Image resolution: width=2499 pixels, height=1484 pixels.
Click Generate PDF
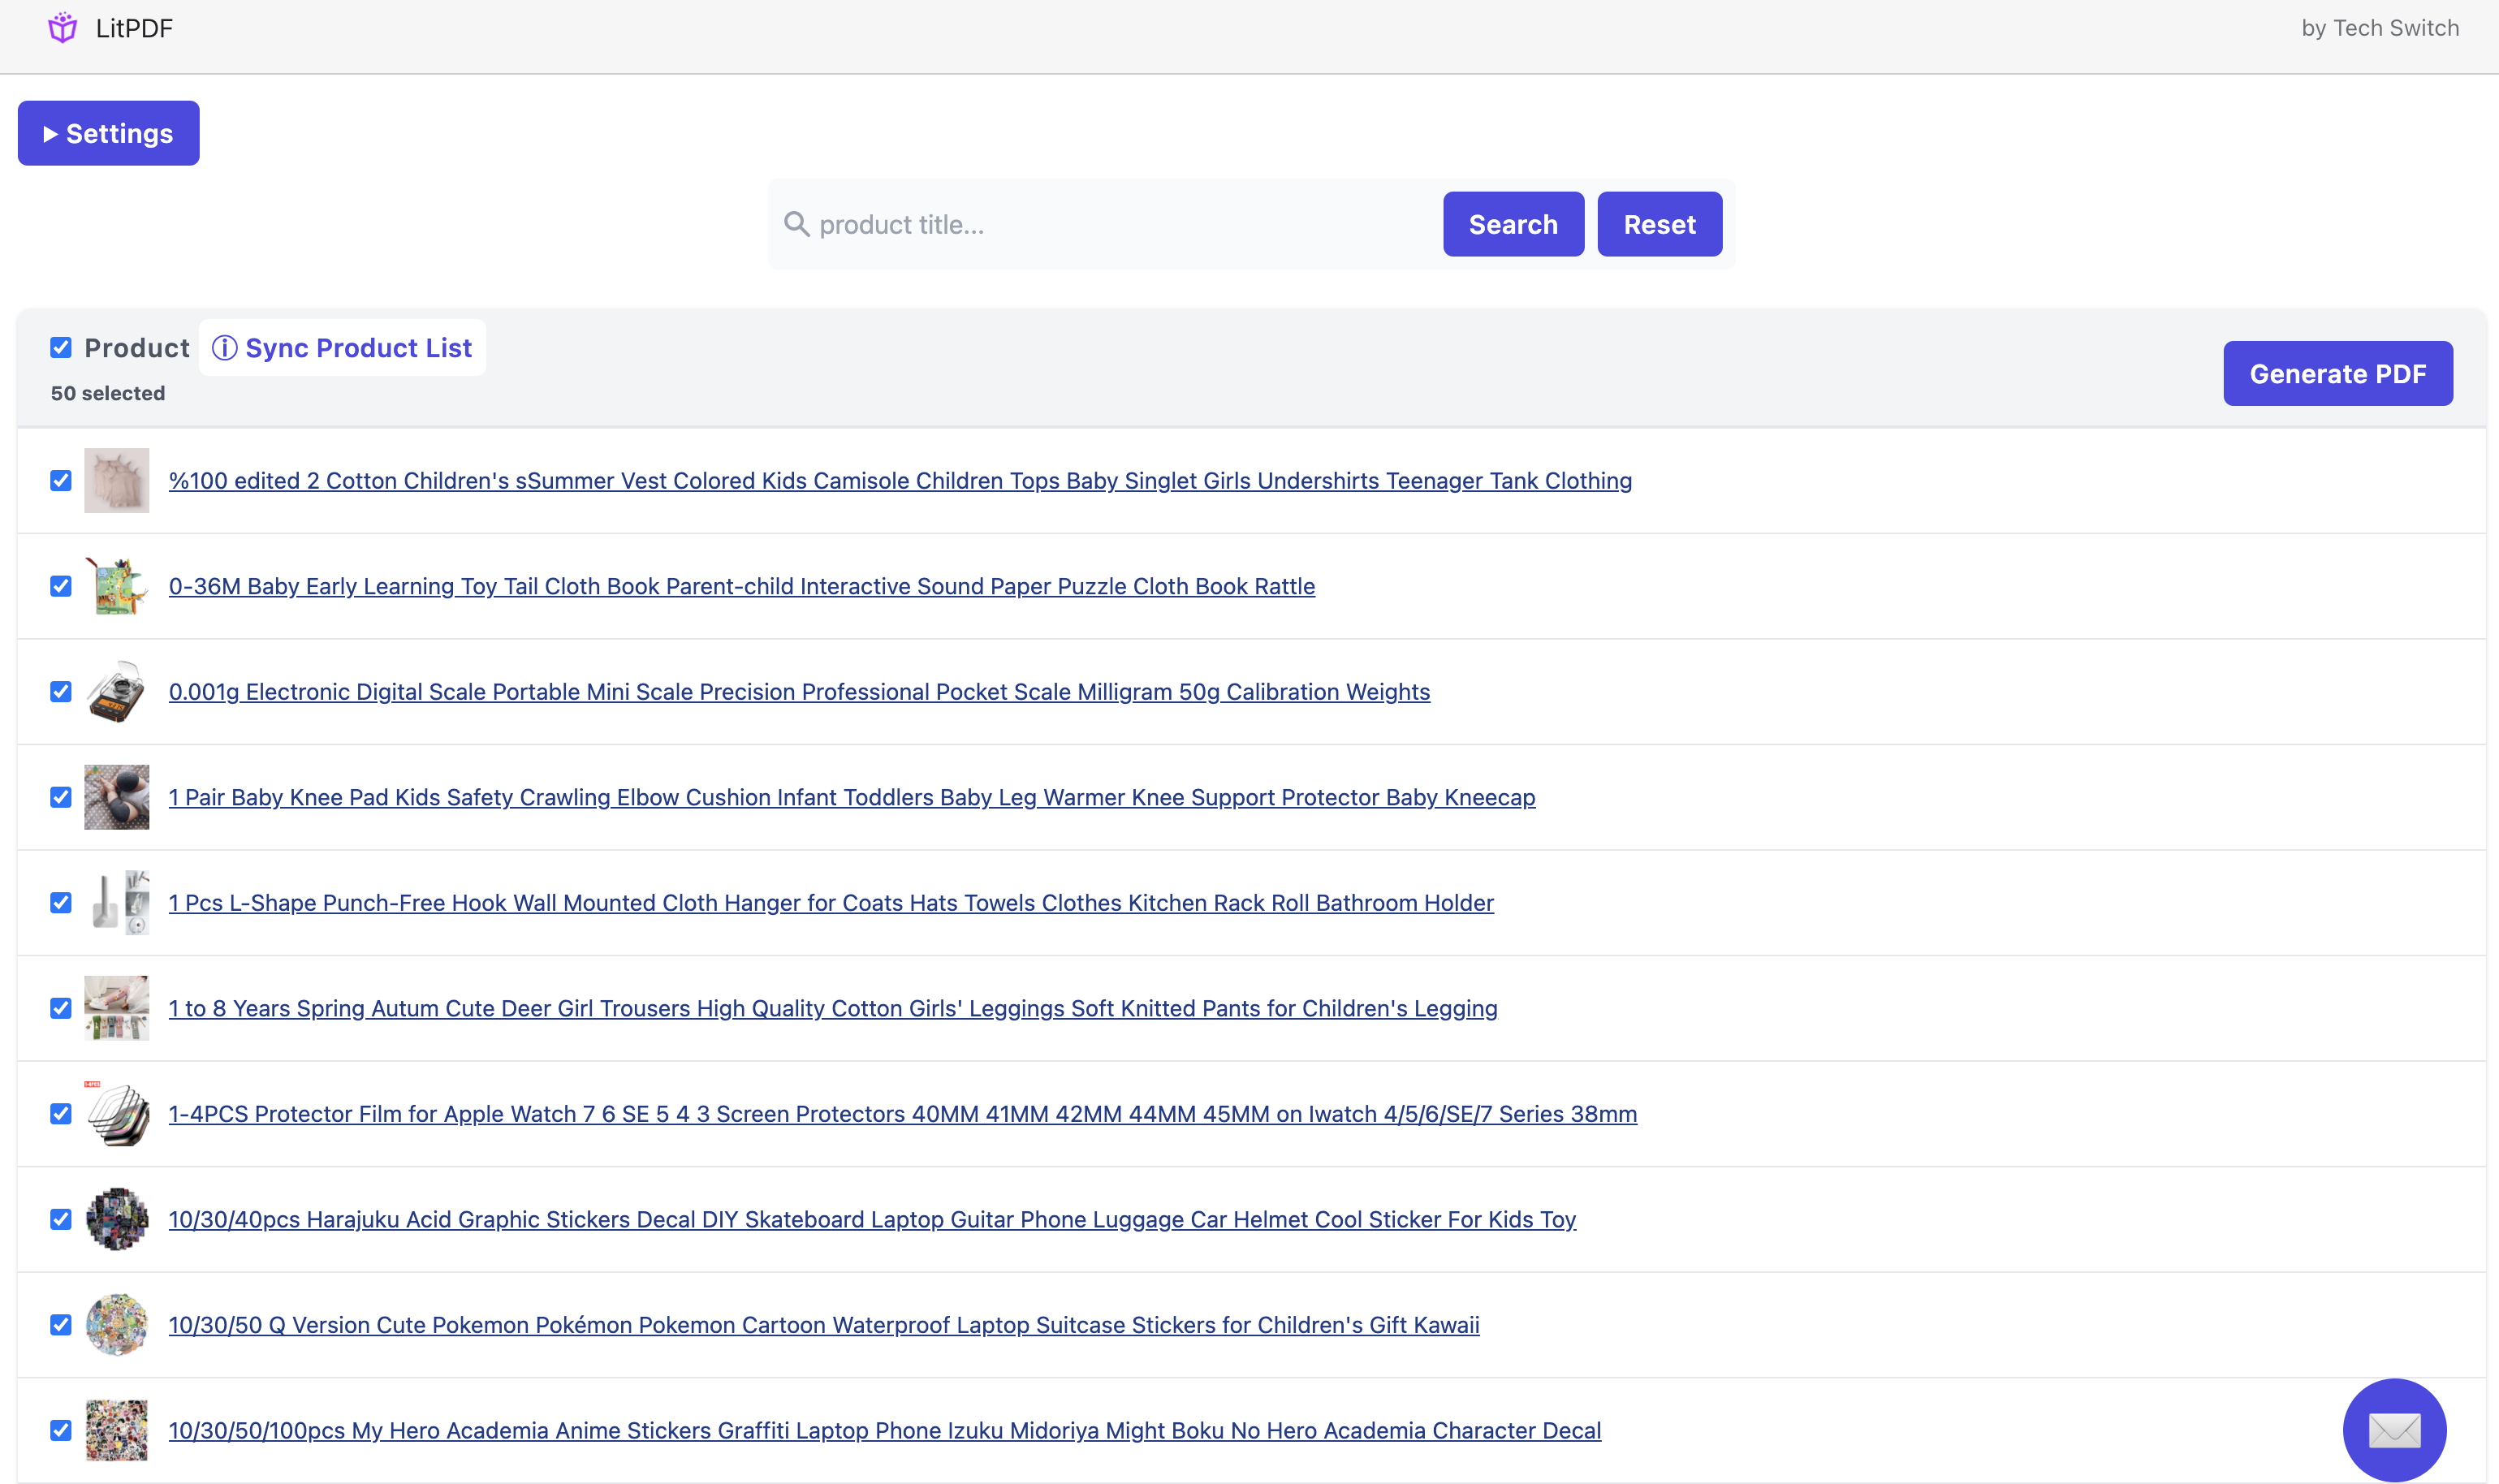click(2338, 373)
